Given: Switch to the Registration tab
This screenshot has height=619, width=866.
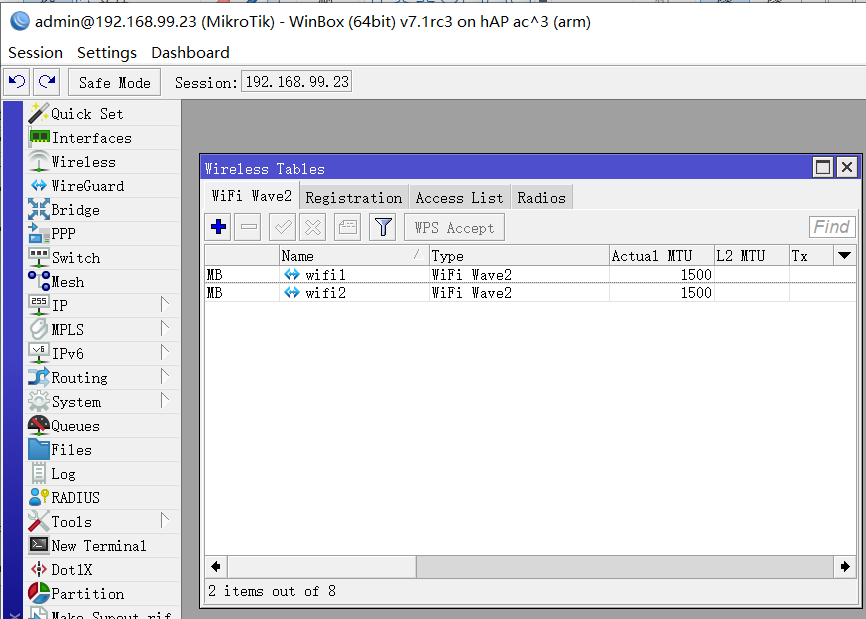Looking at the screenshot, I should tap(353, 198).
